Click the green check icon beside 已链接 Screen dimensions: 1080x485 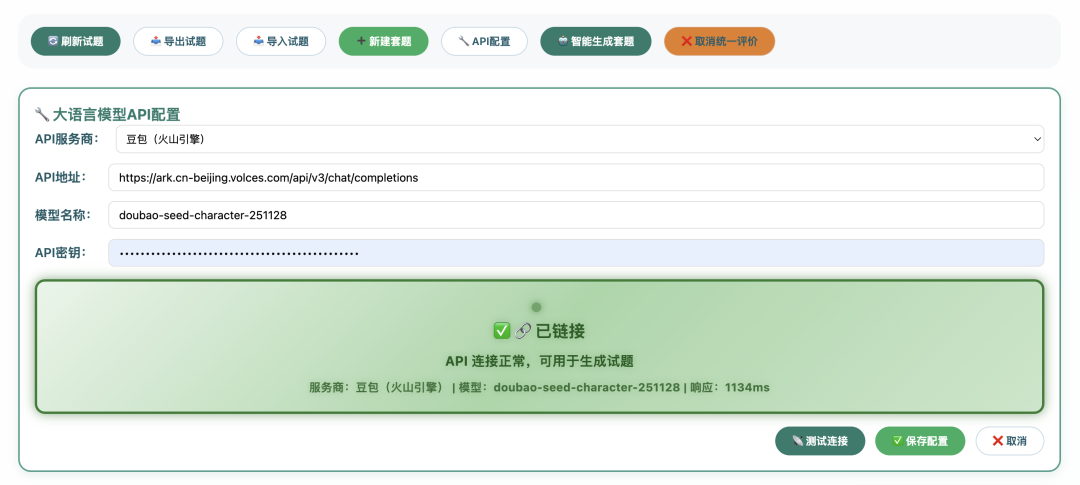coord(501,331)
